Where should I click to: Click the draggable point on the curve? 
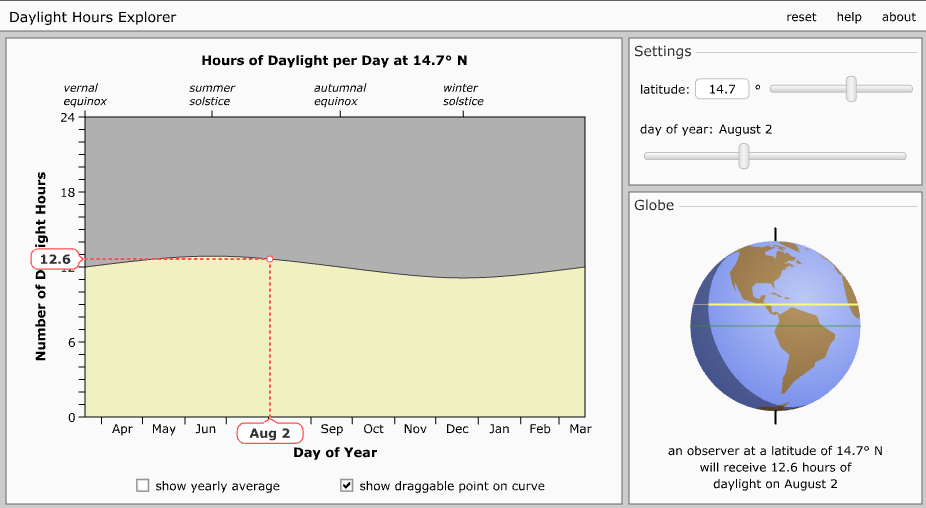point(270,259)
